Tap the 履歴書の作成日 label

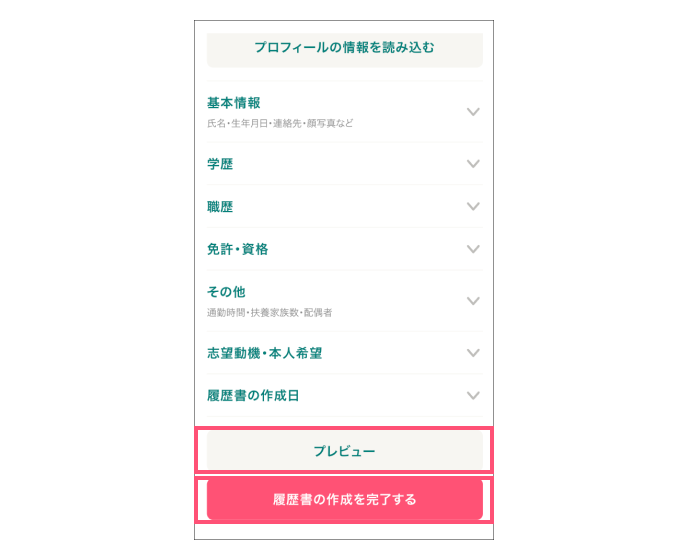click(x=253, y=396)
